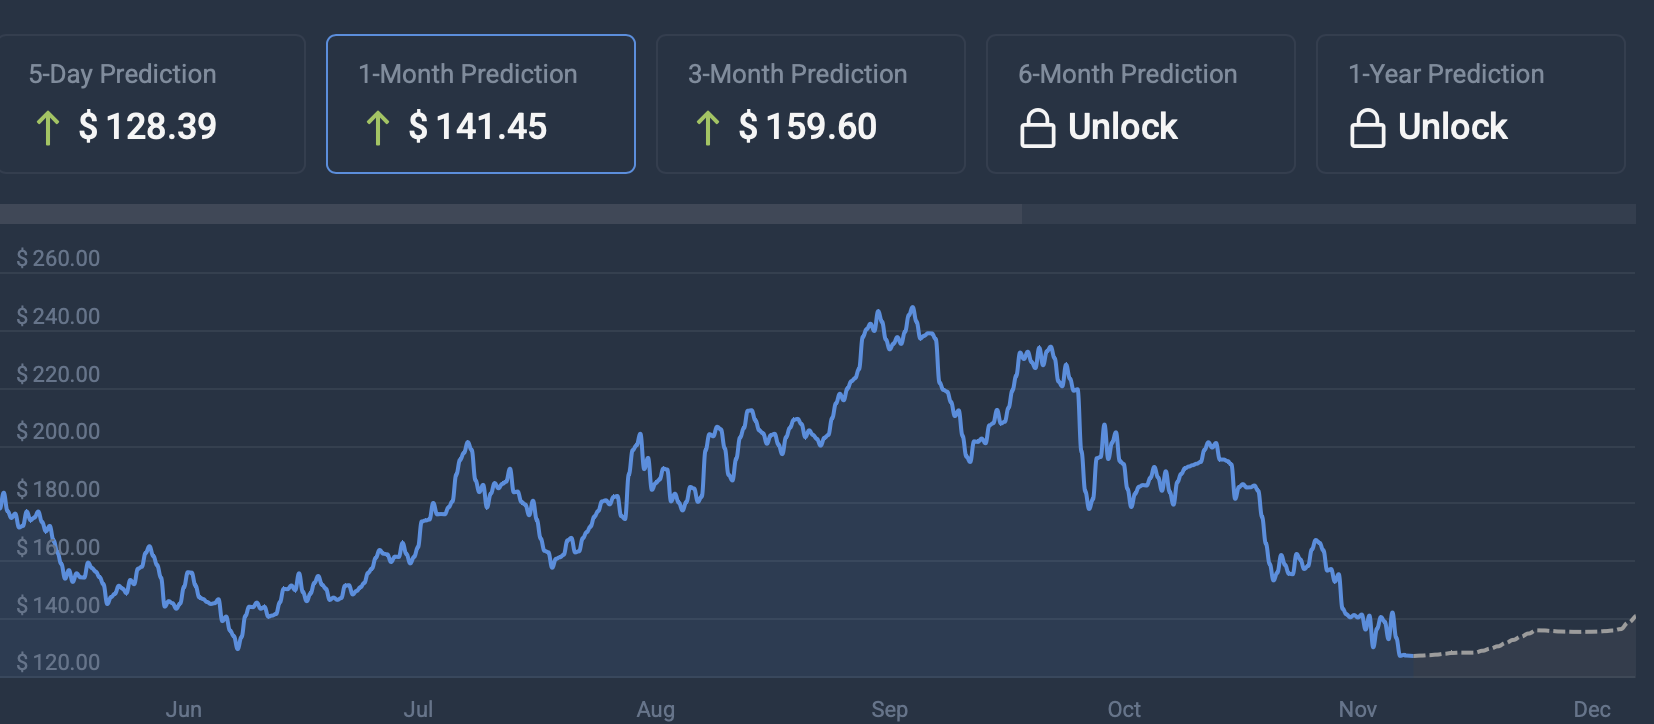Select the 5-Day Prediction card

[x=150, y=104]
